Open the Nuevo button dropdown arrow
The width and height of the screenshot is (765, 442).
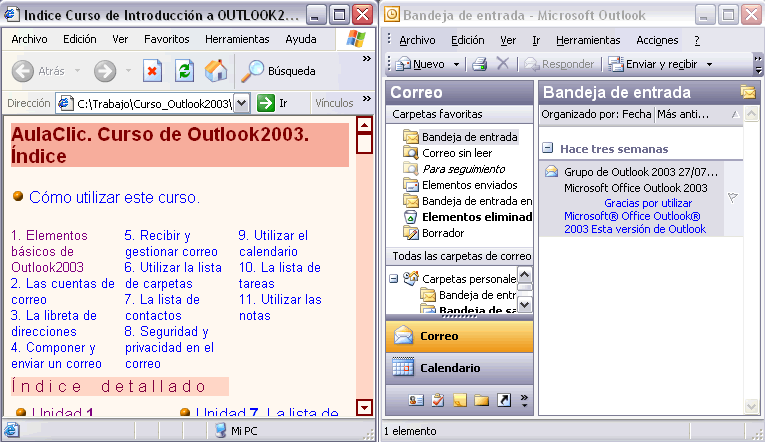click(457, 64)
